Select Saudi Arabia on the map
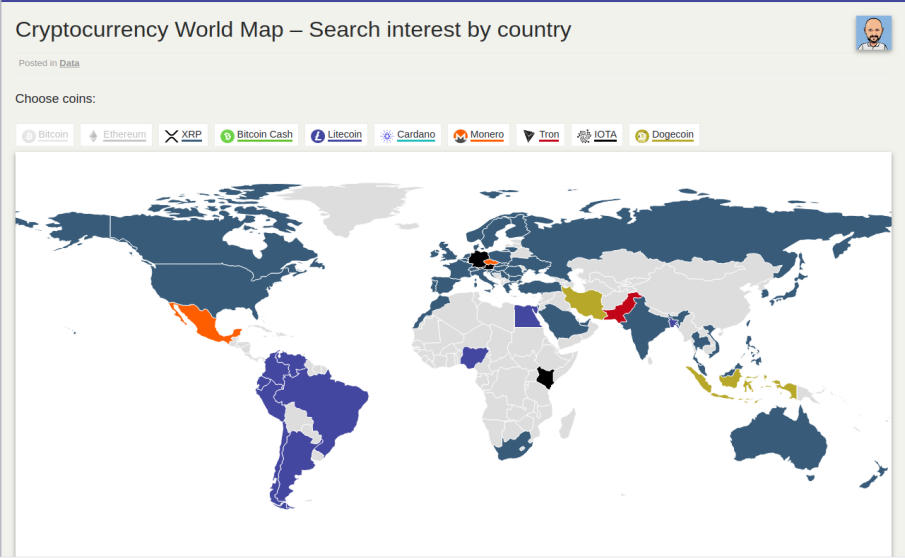The height and width of the screenshot is (558, 905). 561,321
